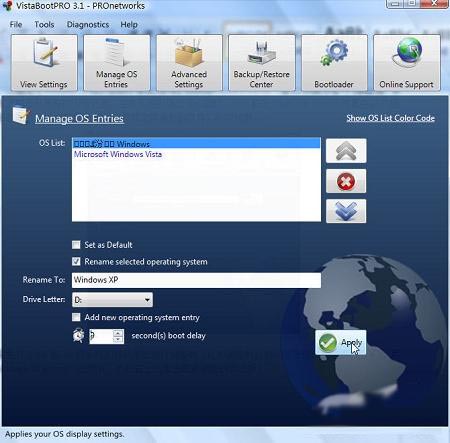450x443 pixels.
Task: Open the Tools menu
Action: [x=44, y=25]
